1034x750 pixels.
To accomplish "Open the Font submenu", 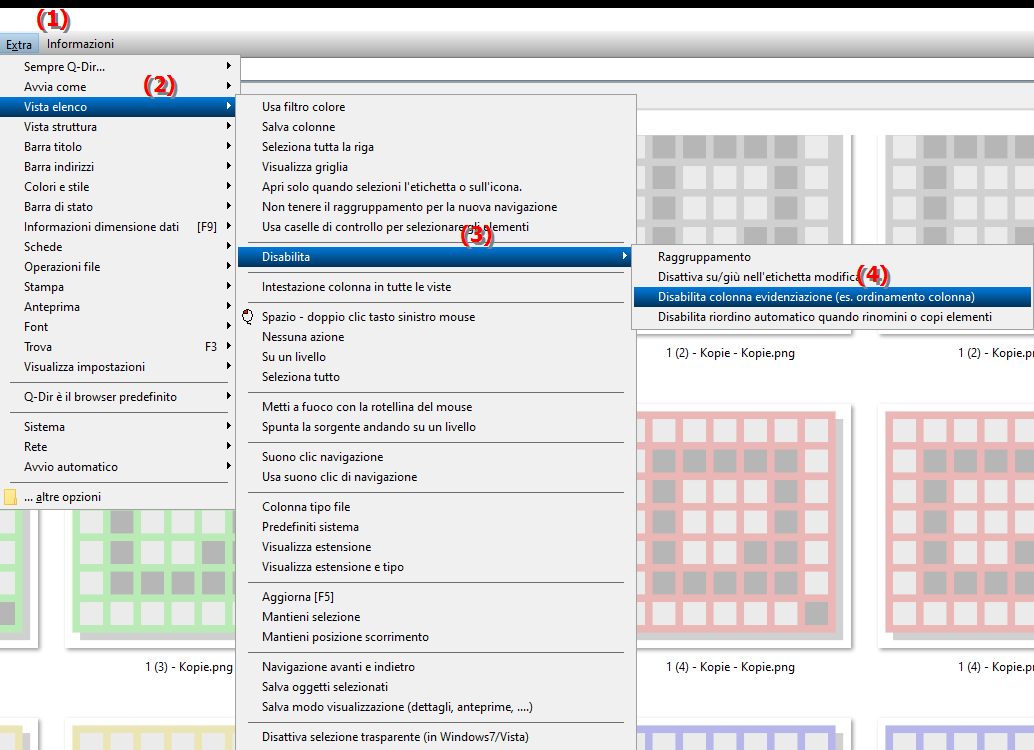I will click(x=119, y=327).
